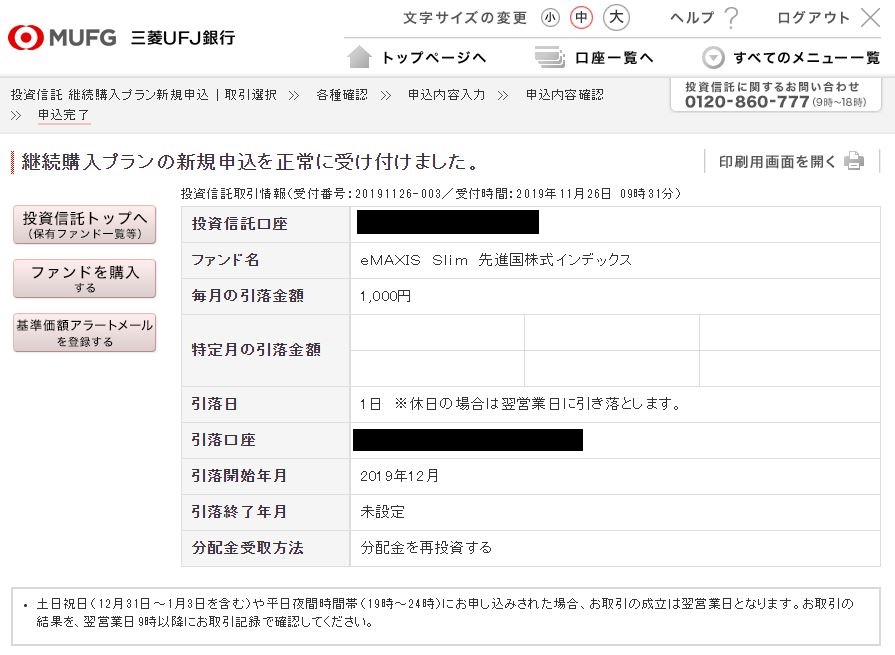
Task: Click 分配金を再投資する value
Action: (x=426, y=548)
